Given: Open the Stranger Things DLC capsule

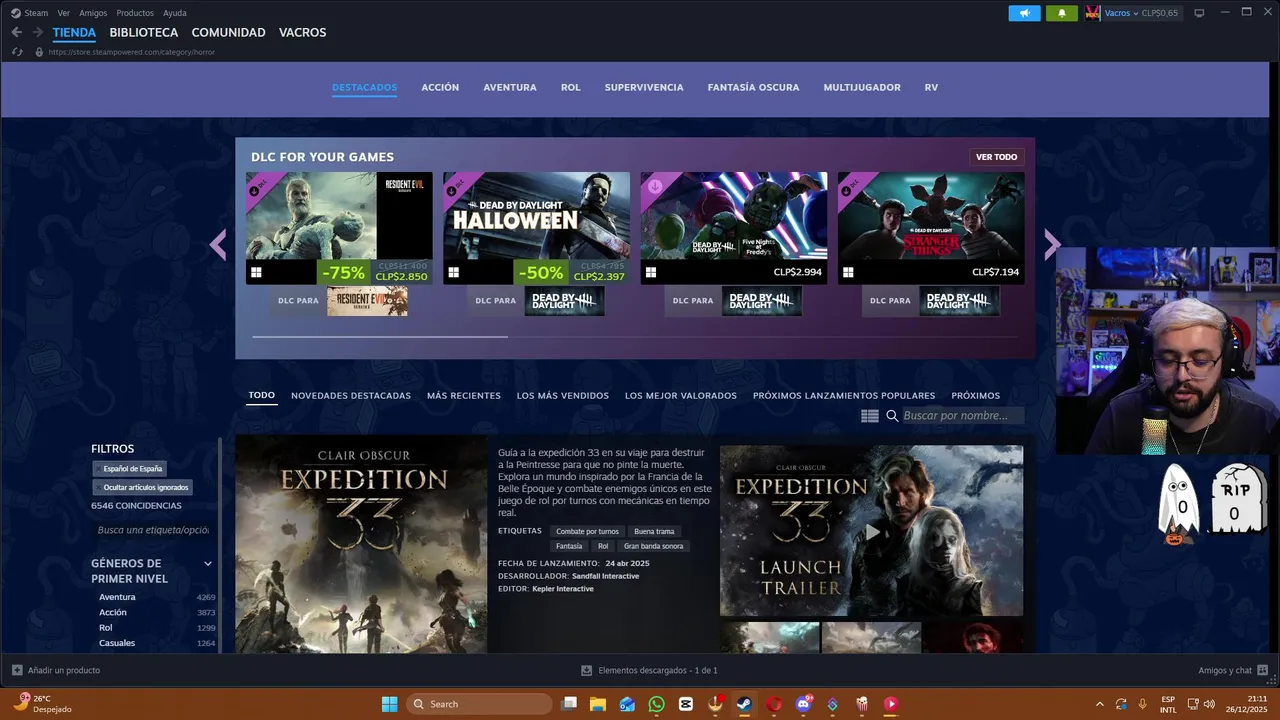Looking at the screenshot, I should click(x=931, y=228).
